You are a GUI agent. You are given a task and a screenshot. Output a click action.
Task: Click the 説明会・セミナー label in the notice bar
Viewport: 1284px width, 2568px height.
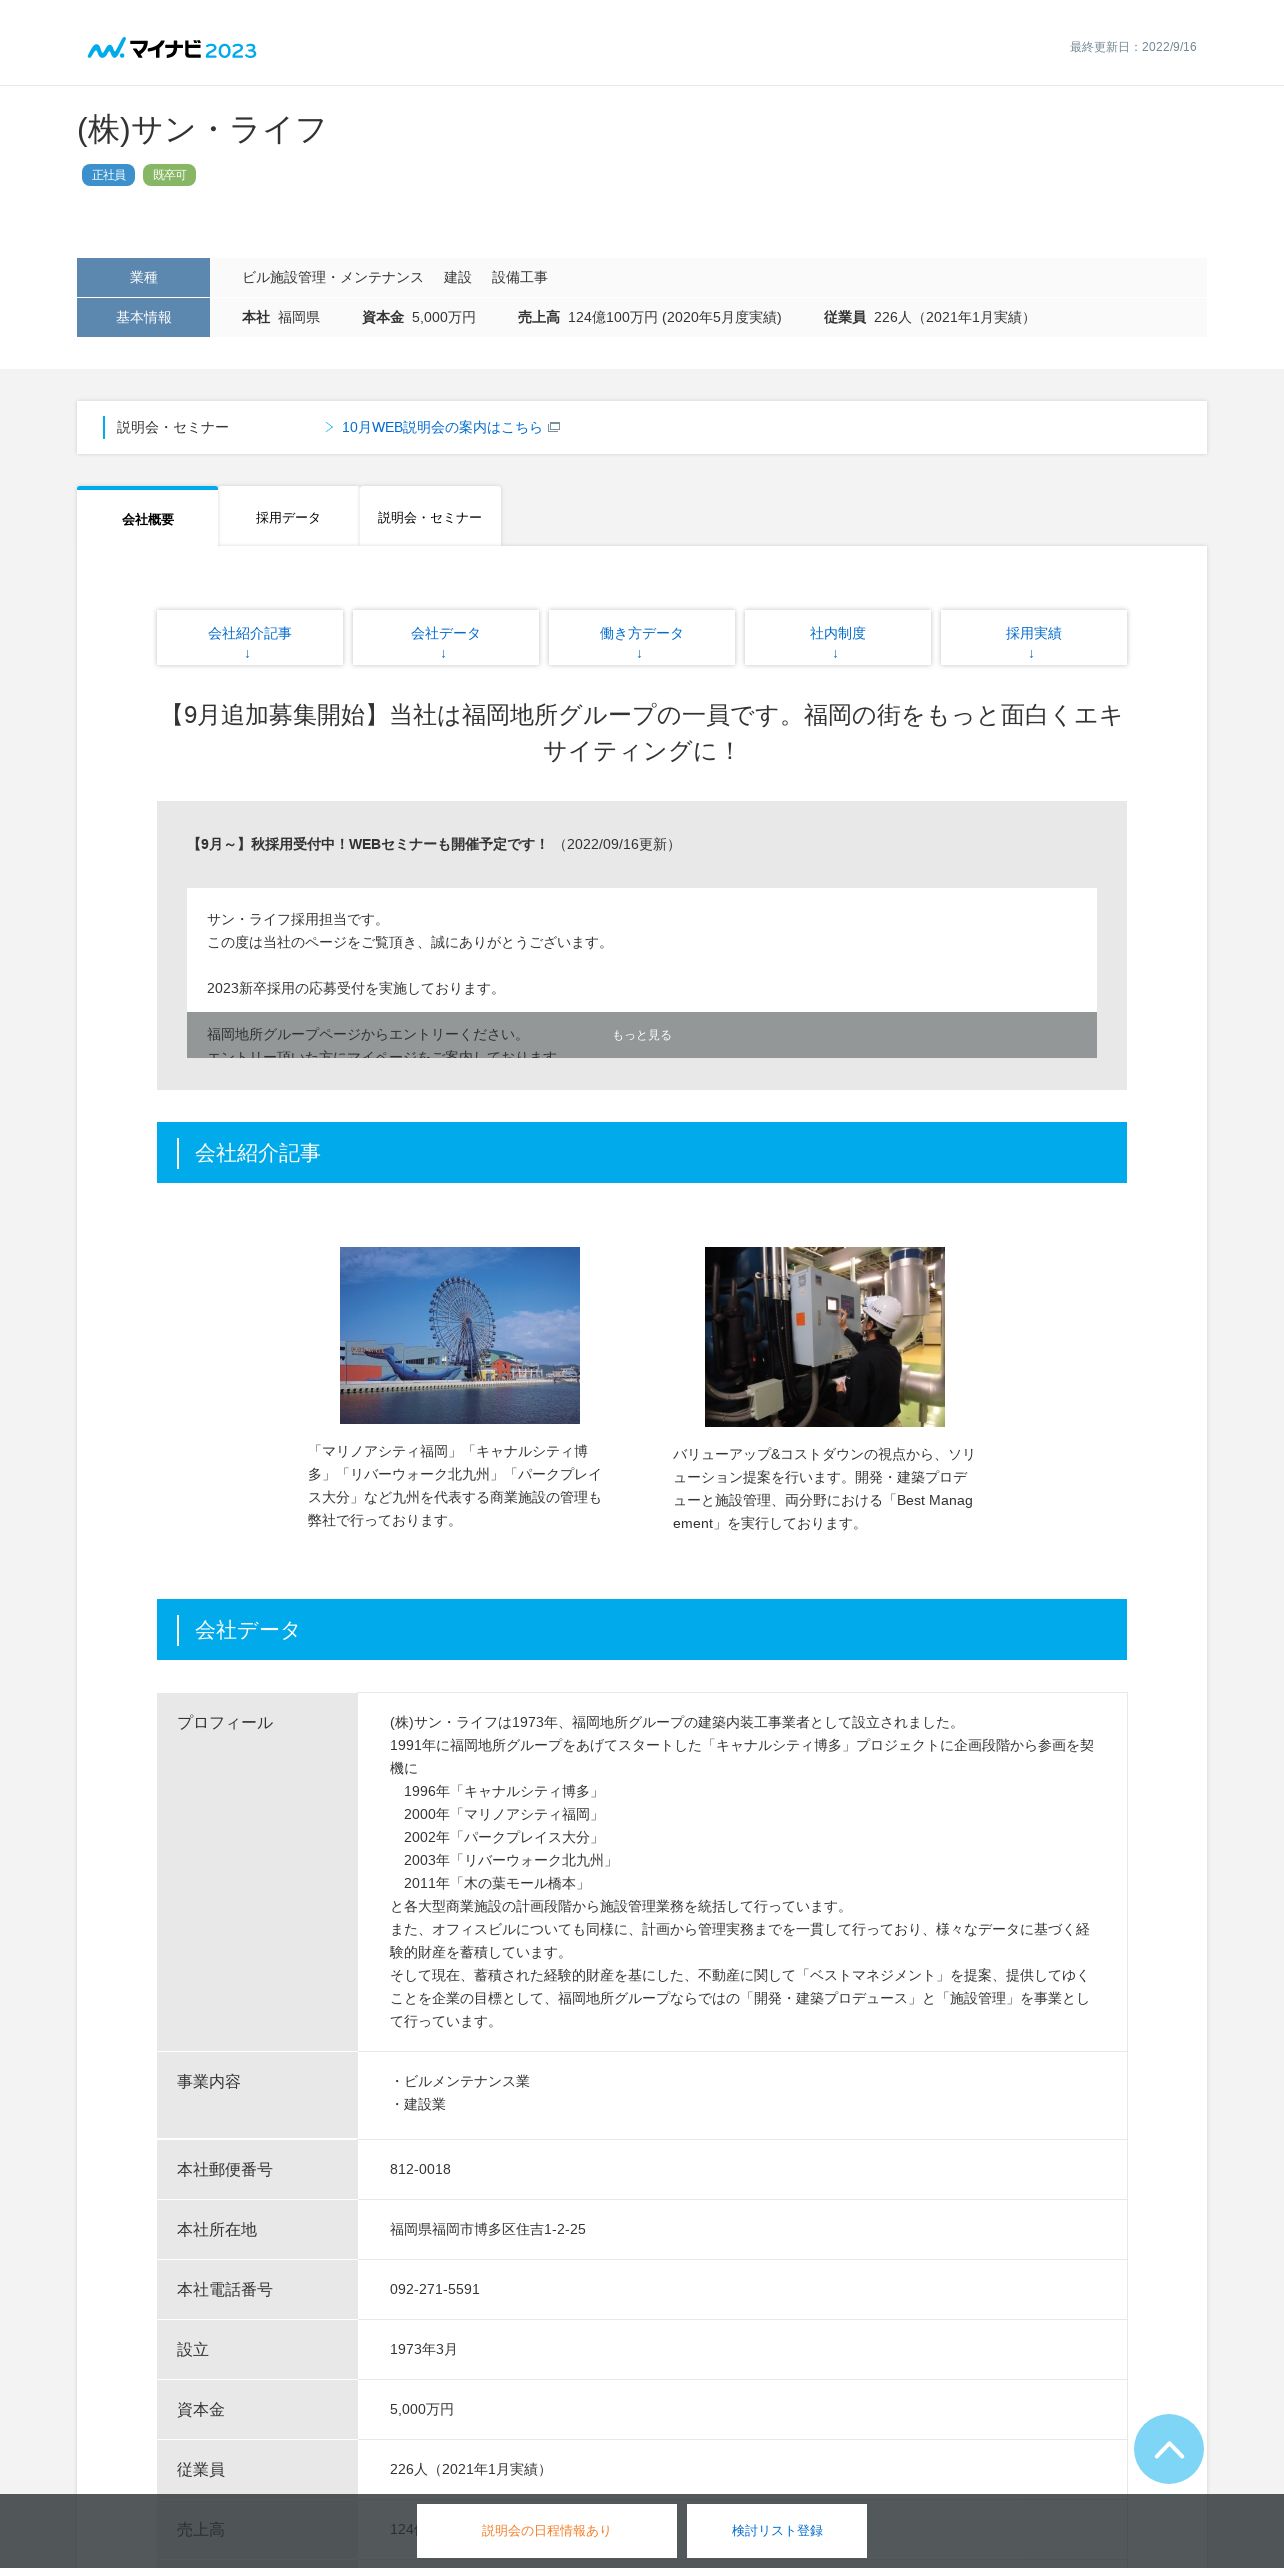point(173,427)
